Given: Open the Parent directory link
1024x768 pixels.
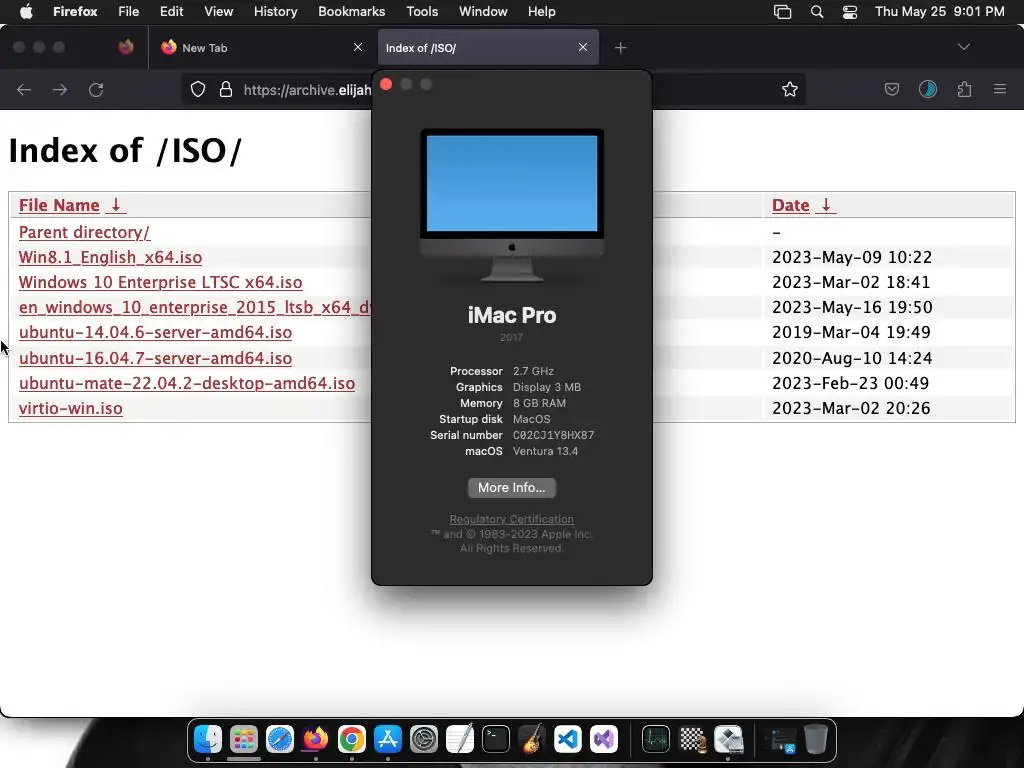Looking at the screenshot, I should (84, 232).
